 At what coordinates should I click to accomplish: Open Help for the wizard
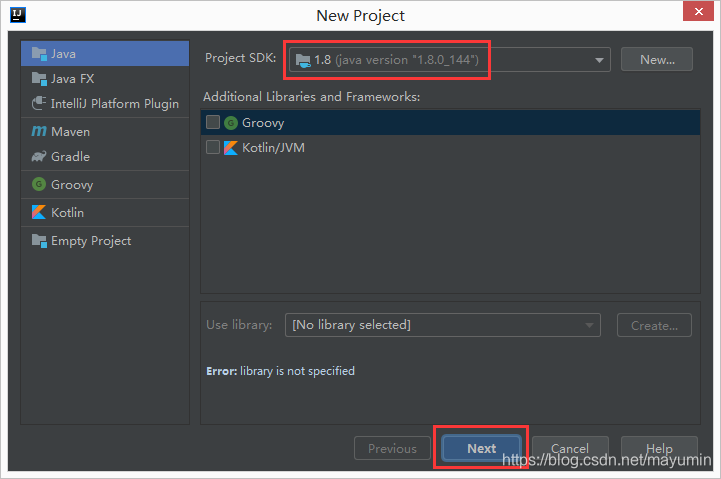pos(659,448)
